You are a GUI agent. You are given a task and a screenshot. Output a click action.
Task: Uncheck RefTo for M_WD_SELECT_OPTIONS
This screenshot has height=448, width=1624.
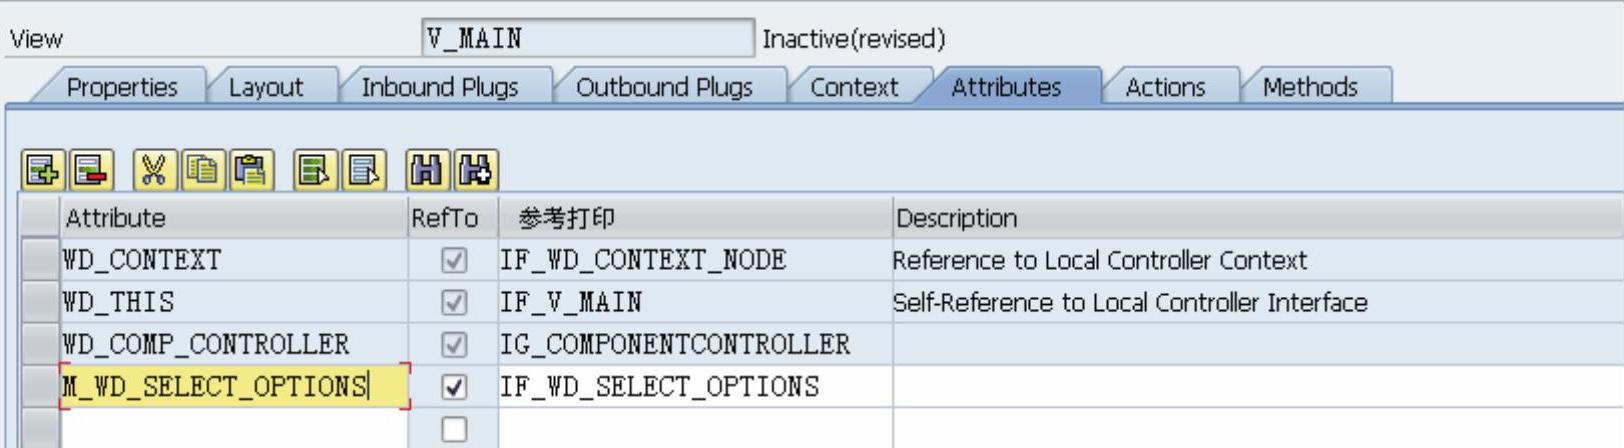click(x=454, y=387)
